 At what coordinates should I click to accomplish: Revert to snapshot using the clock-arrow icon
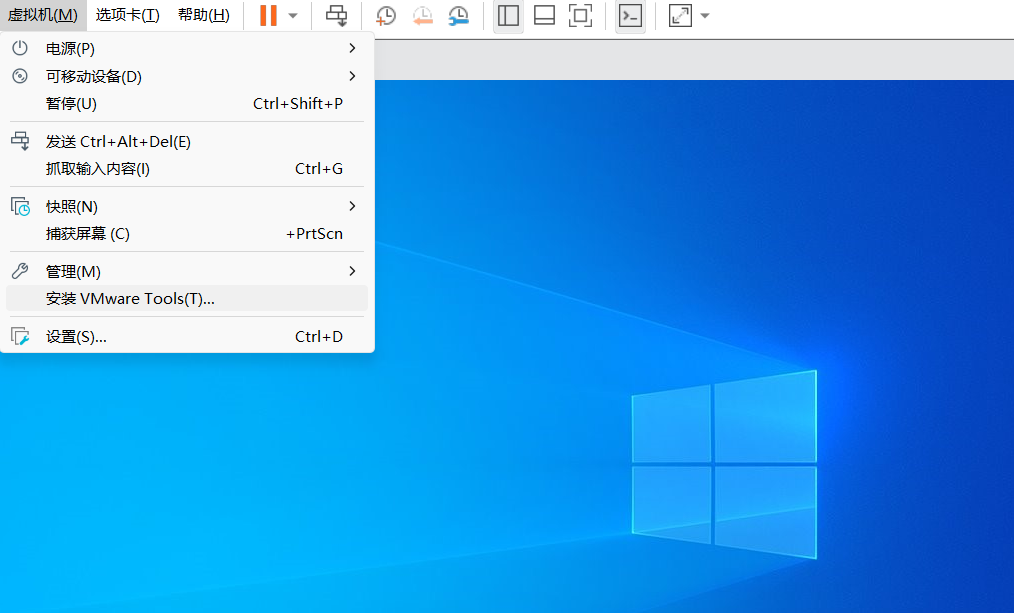[422, 16]
